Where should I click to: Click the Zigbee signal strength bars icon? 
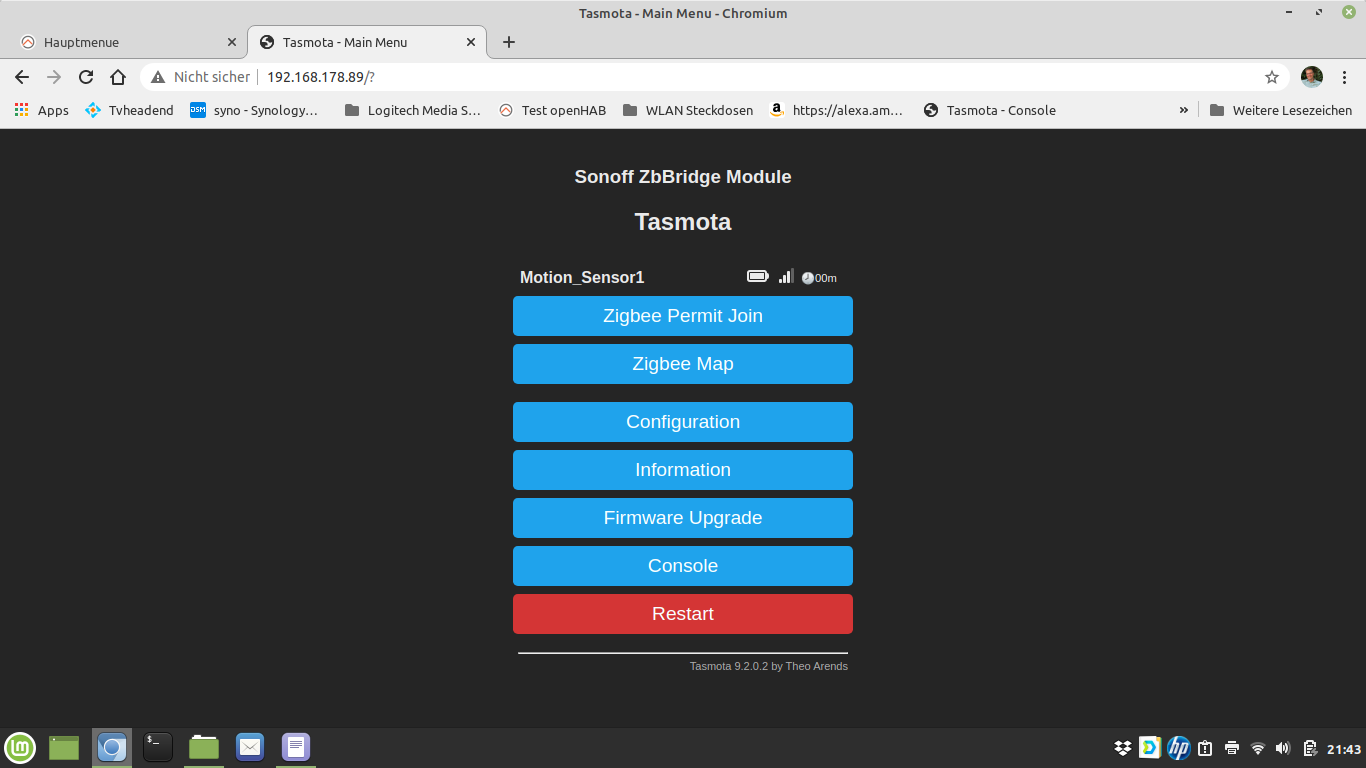(786, 276)
